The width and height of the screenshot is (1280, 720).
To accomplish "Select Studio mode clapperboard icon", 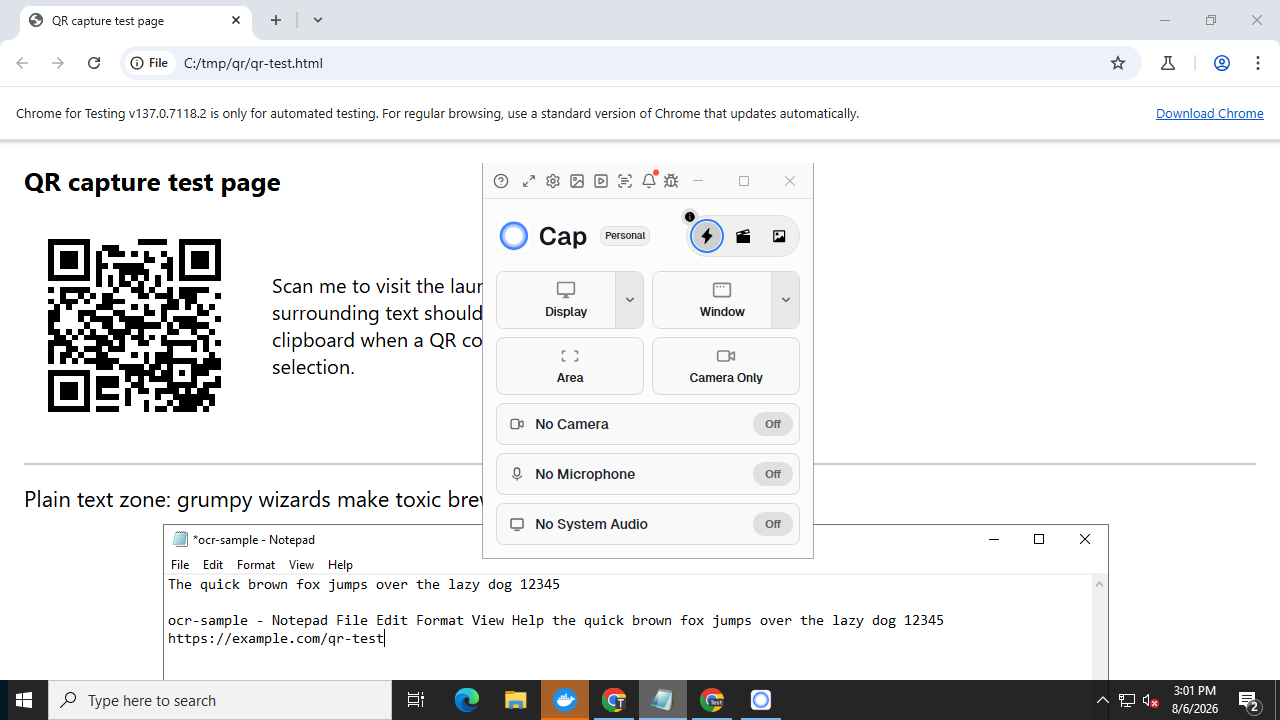I will pos(743,236).
